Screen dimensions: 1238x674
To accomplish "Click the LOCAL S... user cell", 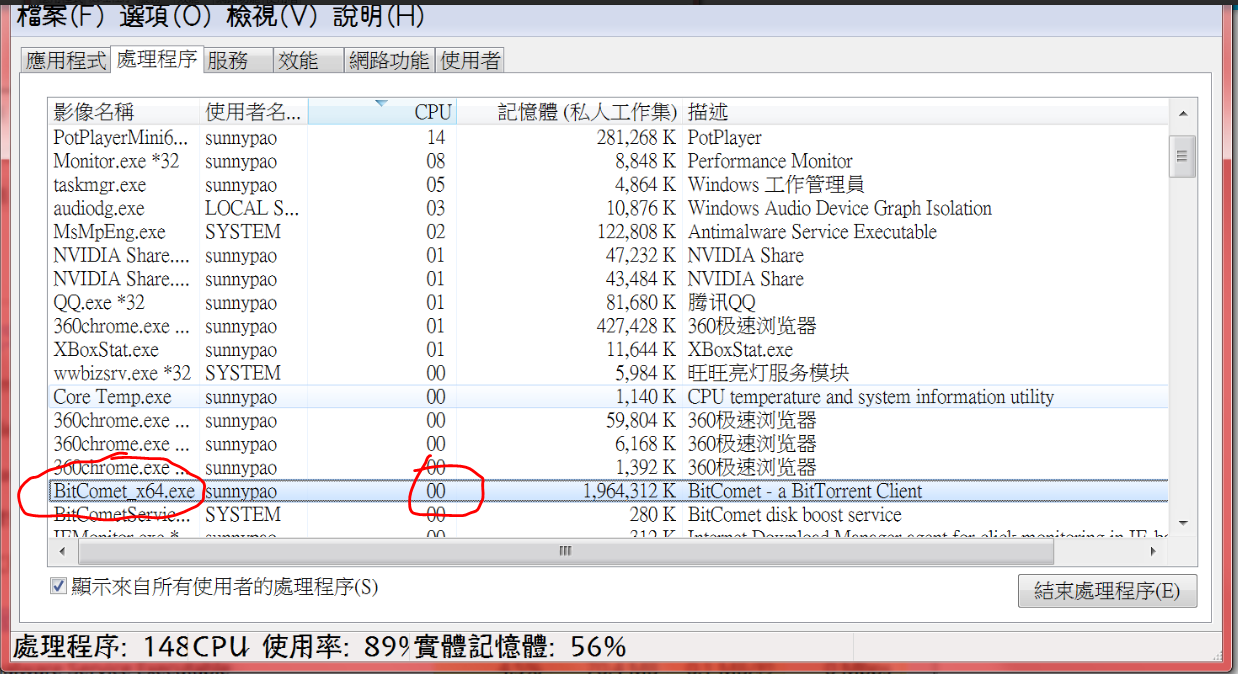I will [x=252, y=208].
